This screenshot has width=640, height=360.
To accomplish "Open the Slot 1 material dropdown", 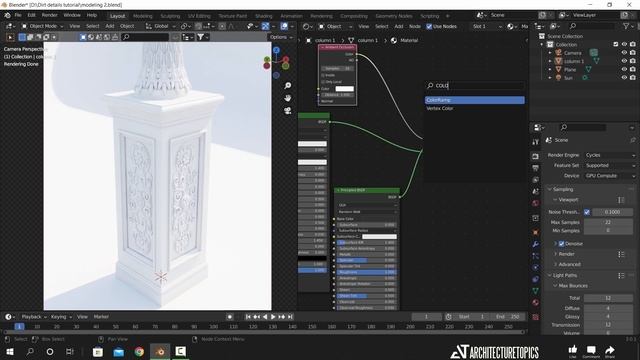I will (487, 26).
